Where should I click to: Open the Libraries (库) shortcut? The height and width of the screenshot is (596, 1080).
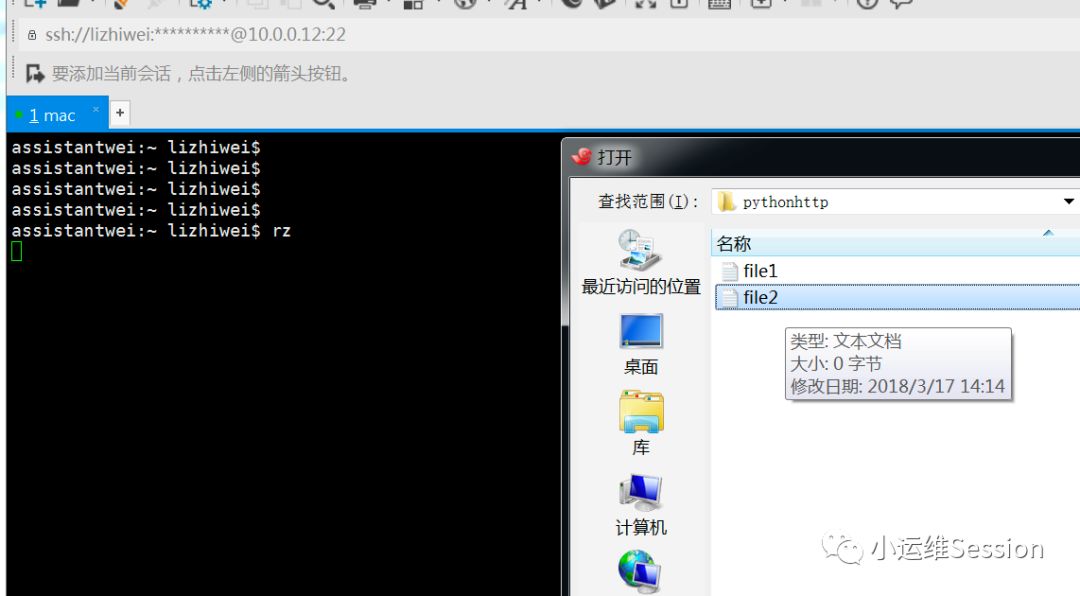coord(641,423)
